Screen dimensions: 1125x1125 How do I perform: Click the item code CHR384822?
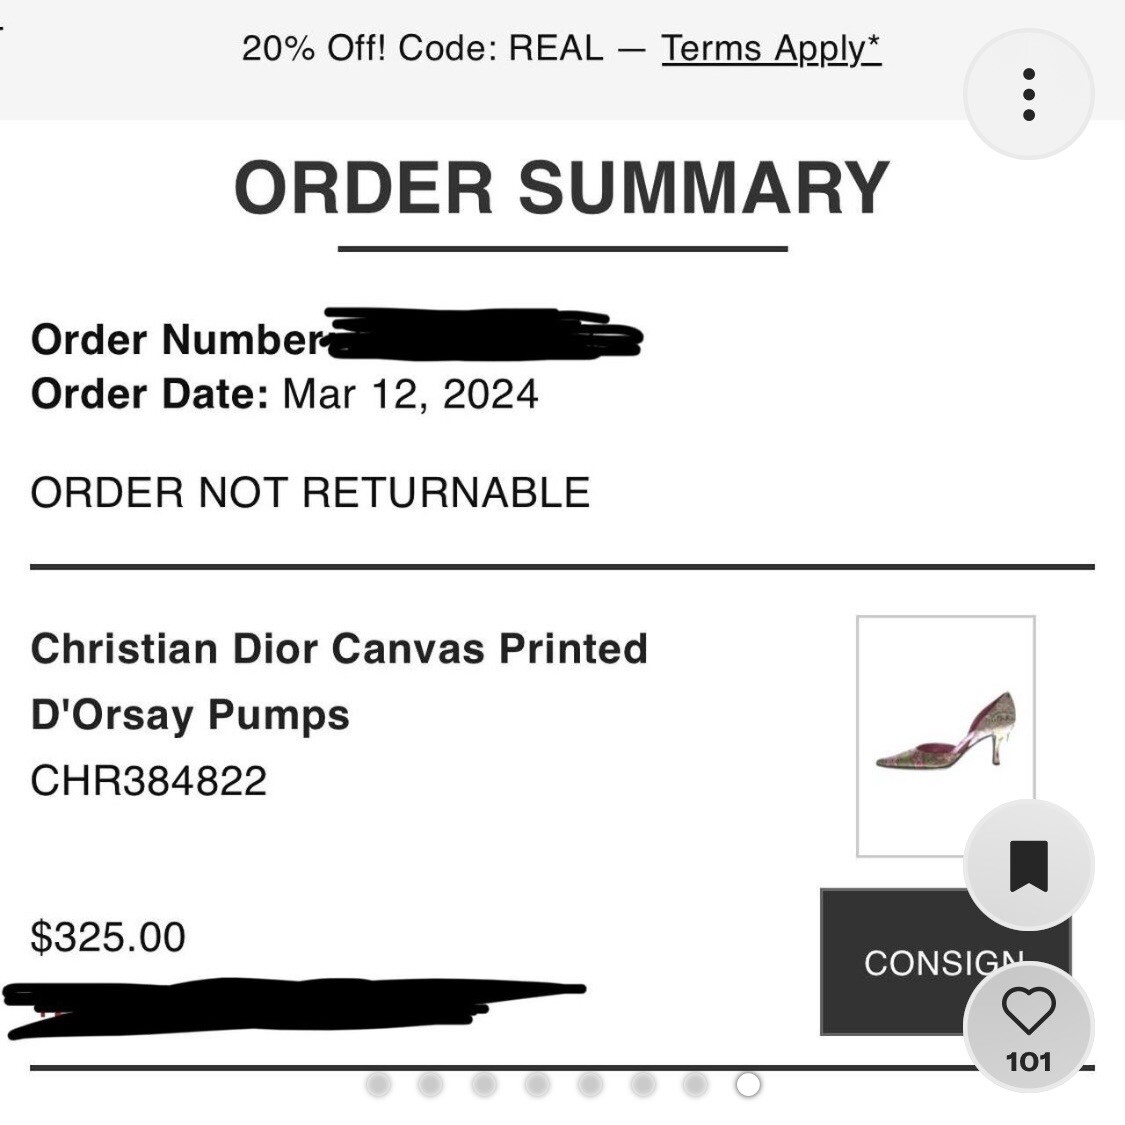click(149, 781)
